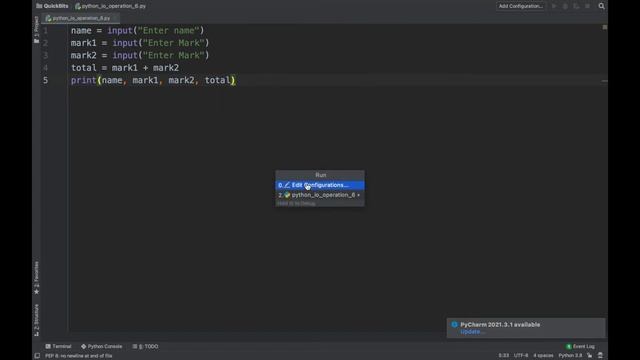Change the UTF-8 file encoding
The width and height of the screenshot is (640, 360).
[521, 356]
